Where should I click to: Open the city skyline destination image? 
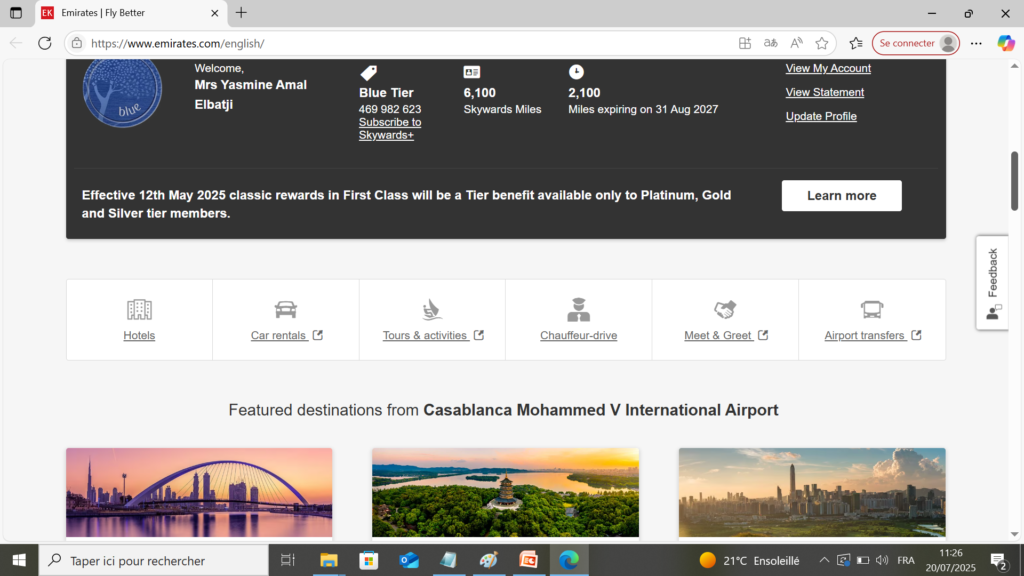[812, 492]
